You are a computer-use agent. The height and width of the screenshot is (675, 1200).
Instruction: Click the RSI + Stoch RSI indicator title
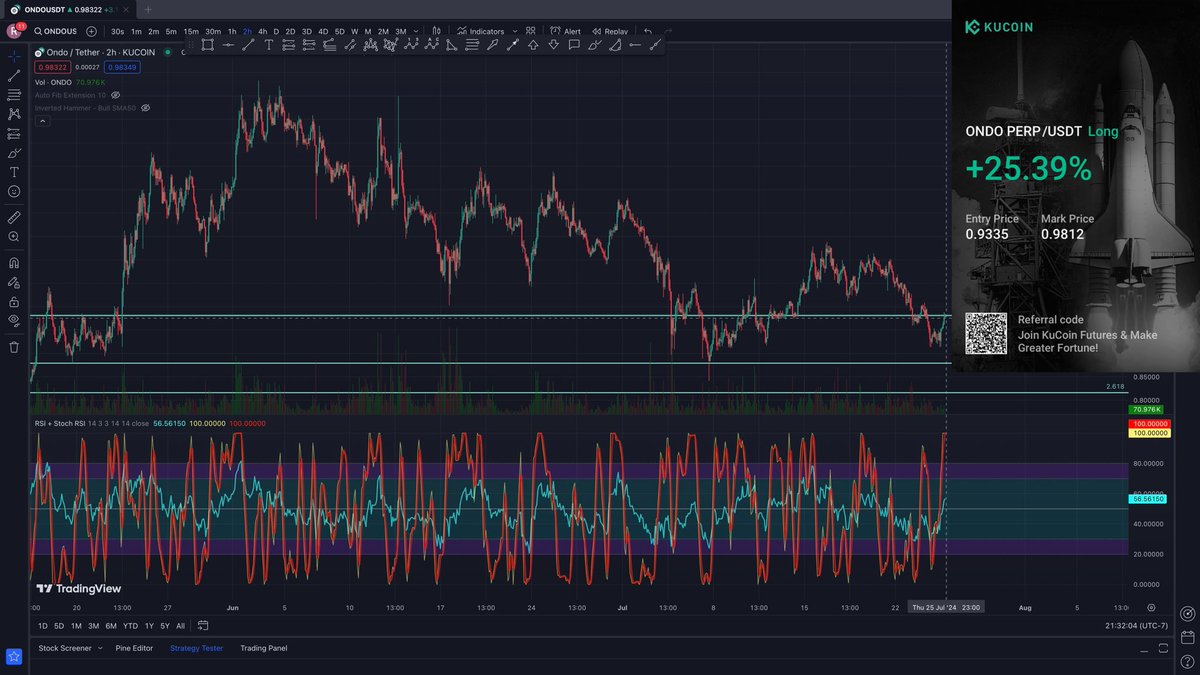(x=61, y=423)
